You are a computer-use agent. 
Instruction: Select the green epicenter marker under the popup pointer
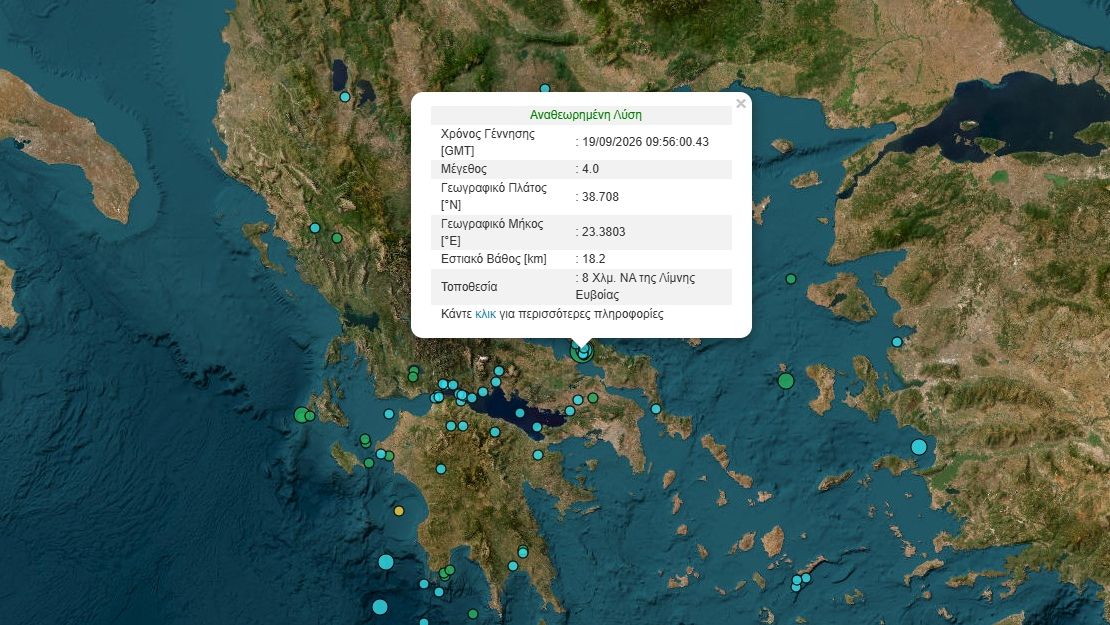tap(581, 352)
